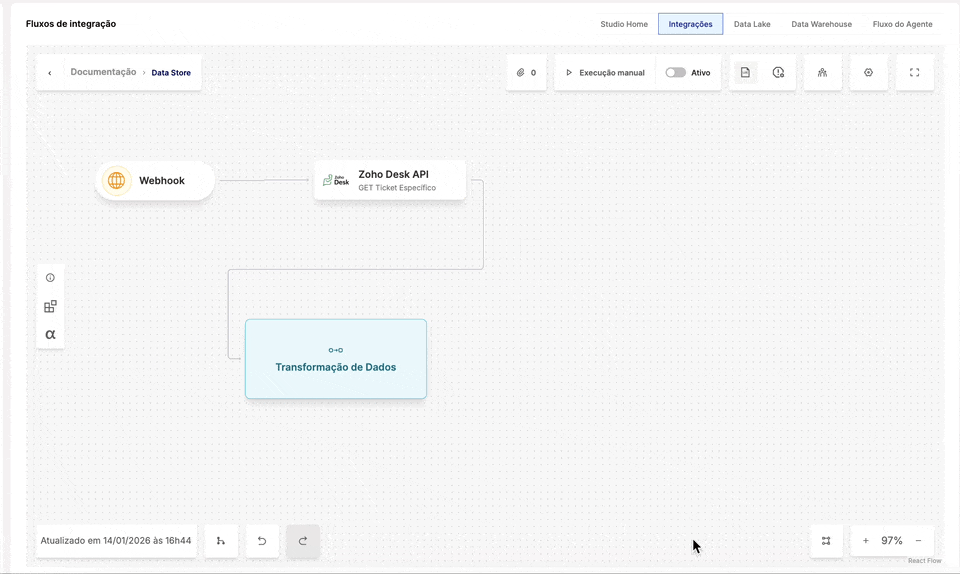Redo the last canvas change
The height and width of the screenshot is (574, 960).
tap(303, 541)
